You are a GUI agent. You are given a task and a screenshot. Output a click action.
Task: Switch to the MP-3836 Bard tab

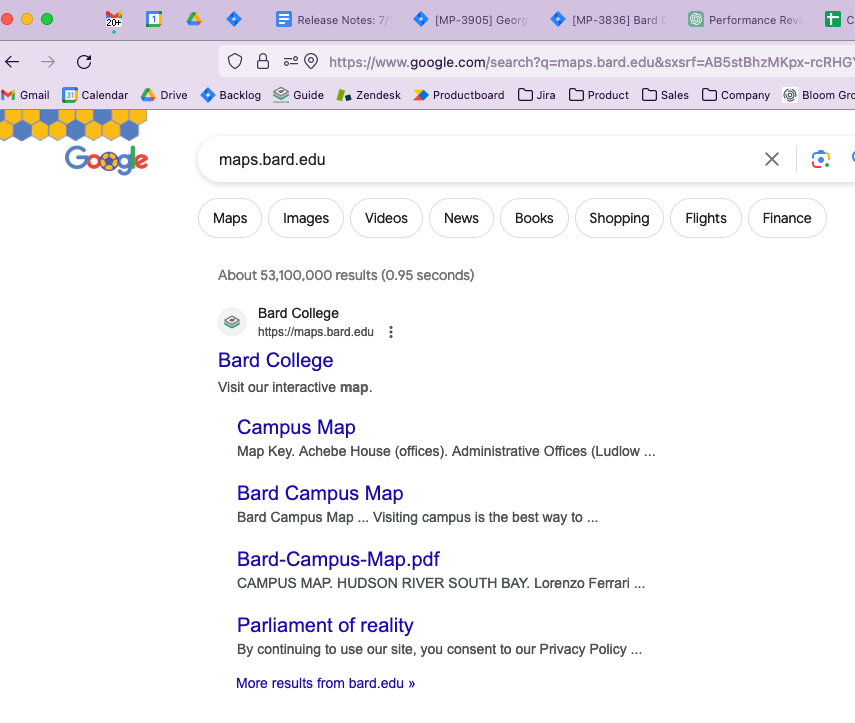point(608,20)
